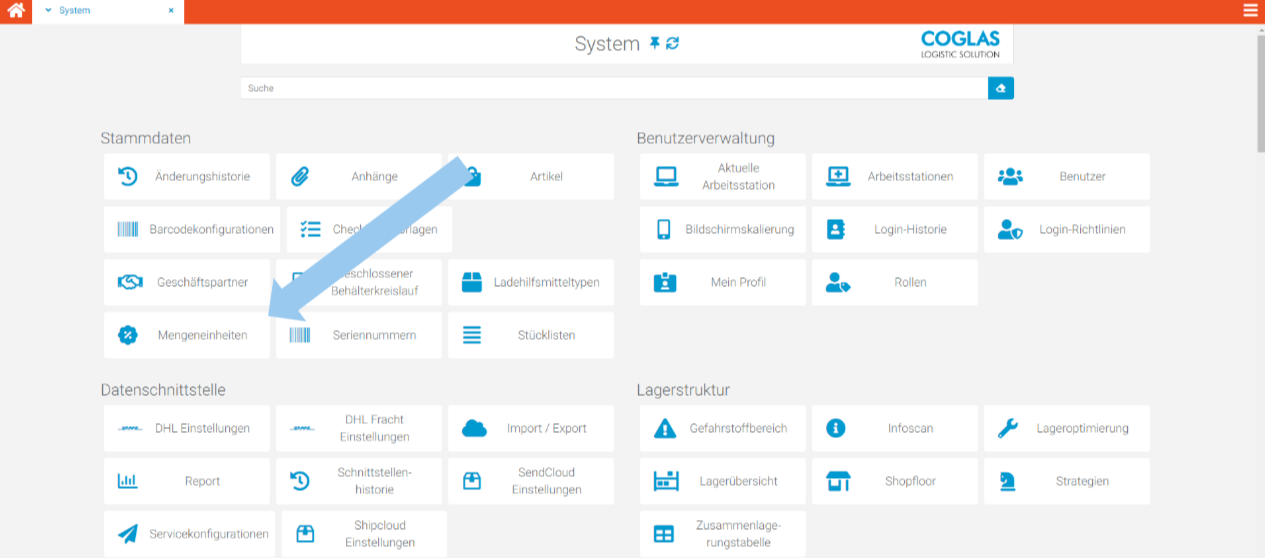Pin the System page with pin icon
The width and height of the screenshot is (1265, 558).
coord(655,44)
